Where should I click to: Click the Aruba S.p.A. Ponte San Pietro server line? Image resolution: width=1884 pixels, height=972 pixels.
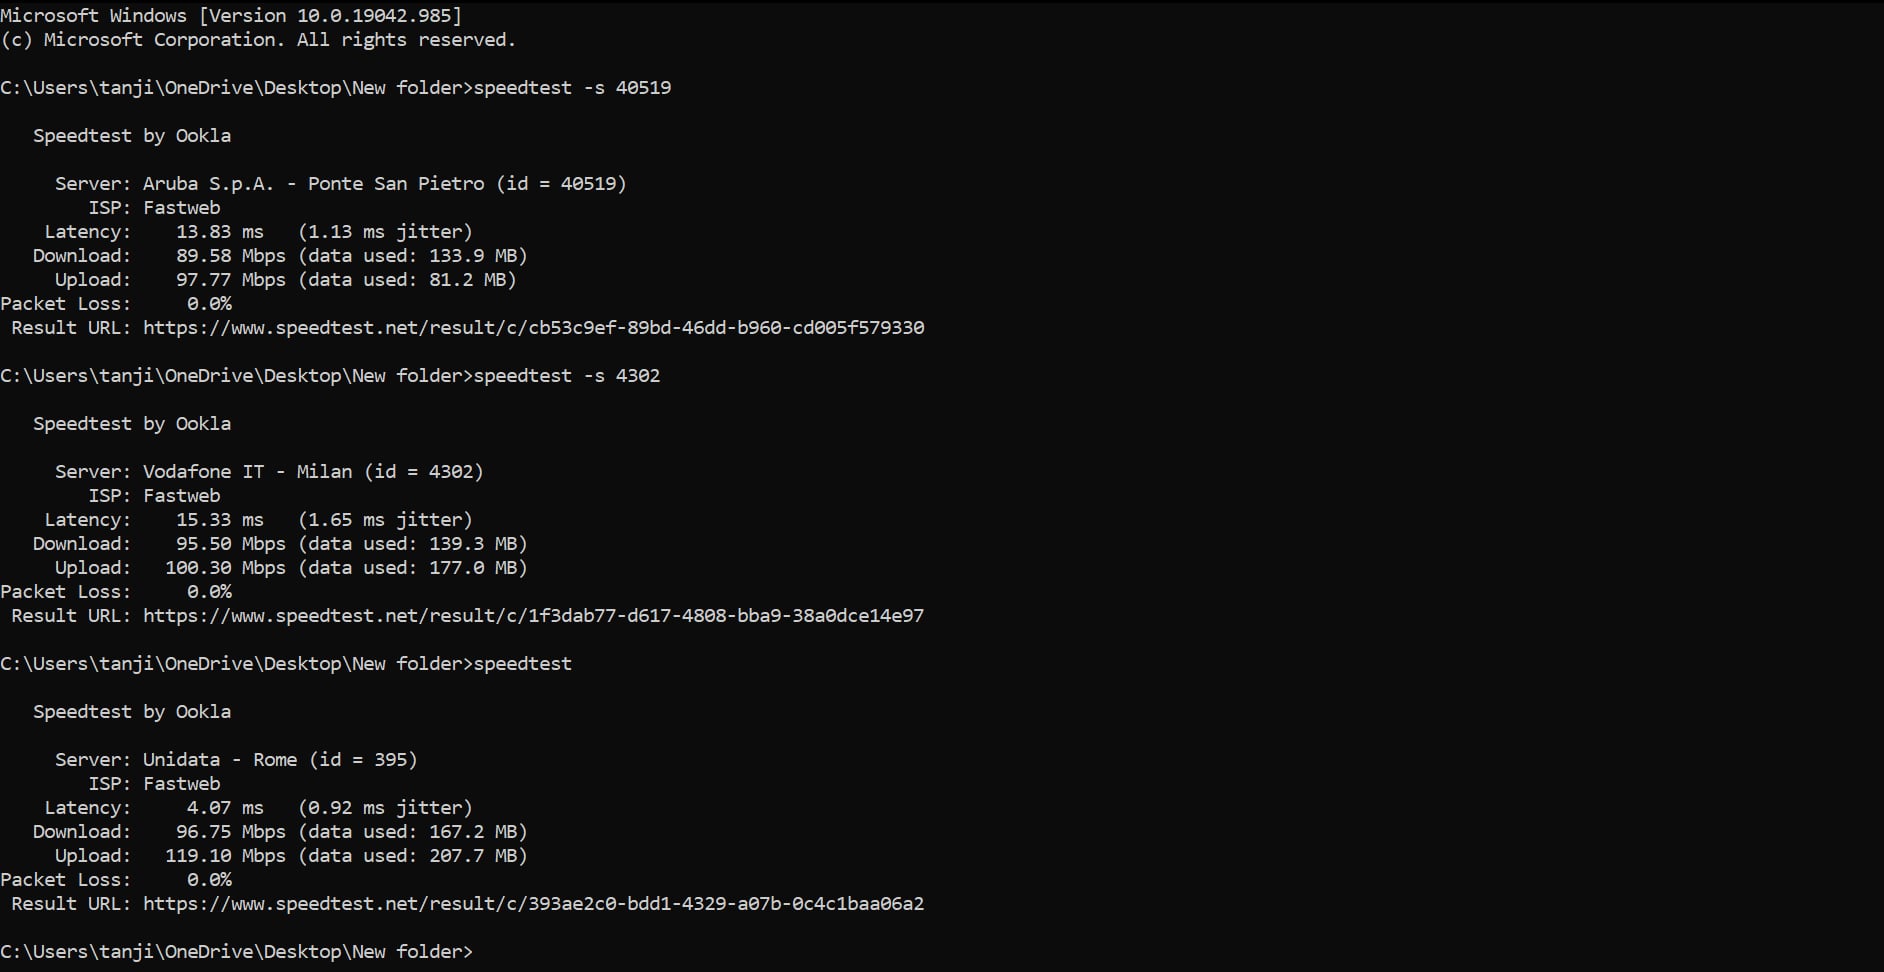point(384,184)
